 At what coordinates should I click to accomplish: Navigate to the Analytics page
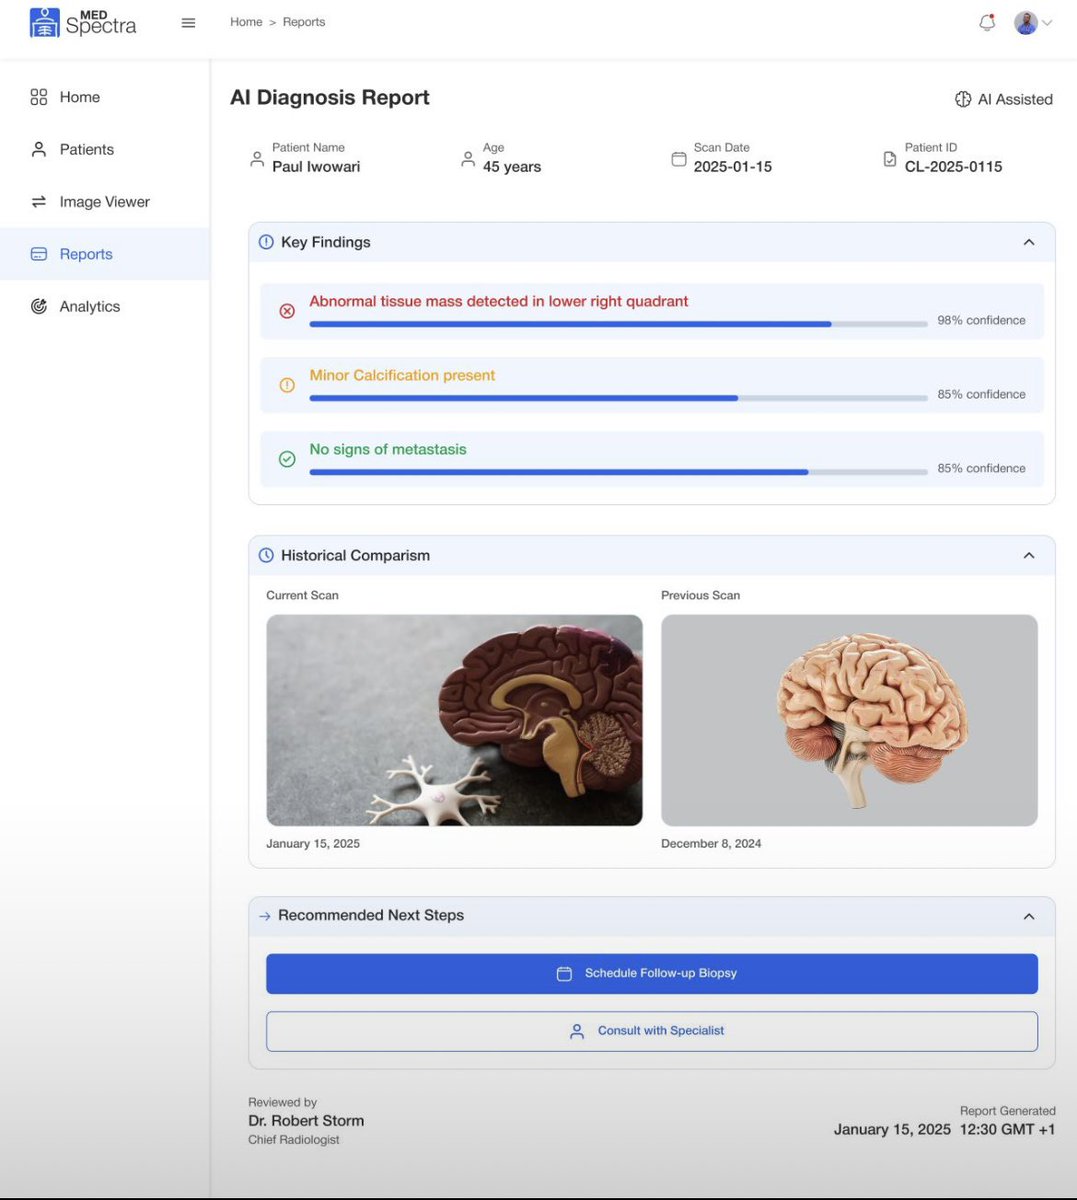90,306
